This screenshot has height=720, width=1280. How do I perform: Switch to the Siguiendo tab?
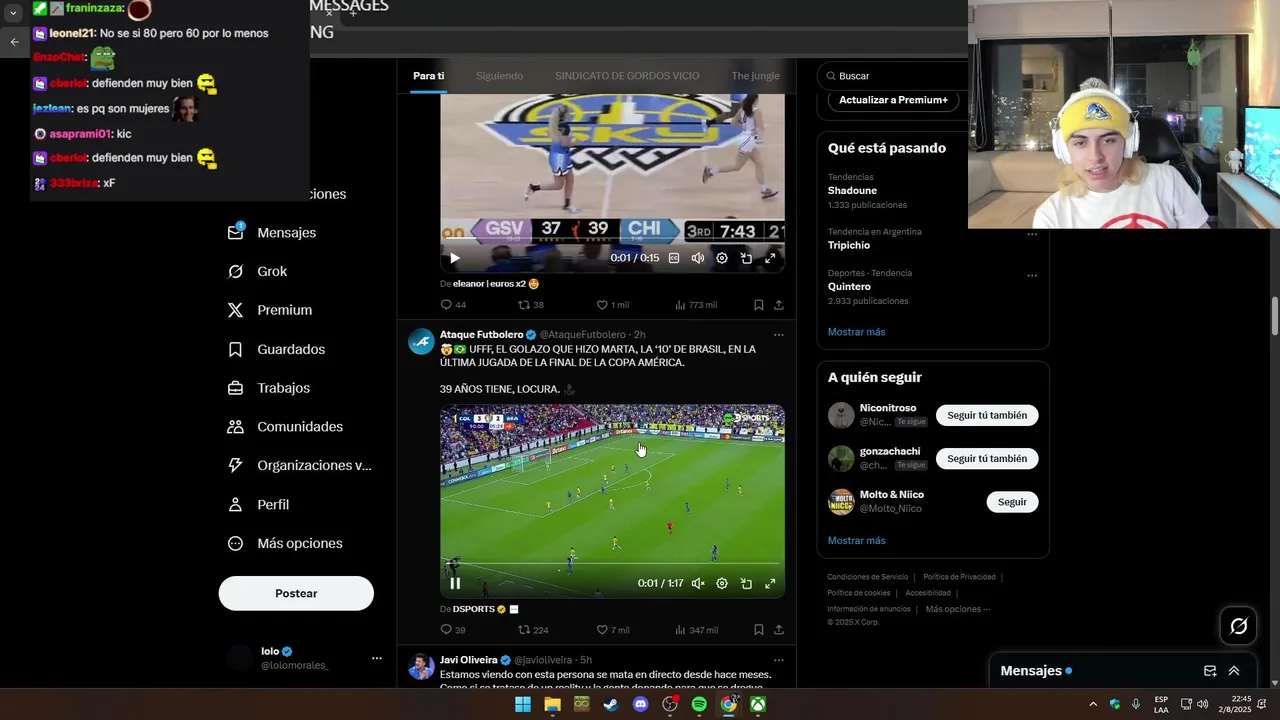point(499,76)
